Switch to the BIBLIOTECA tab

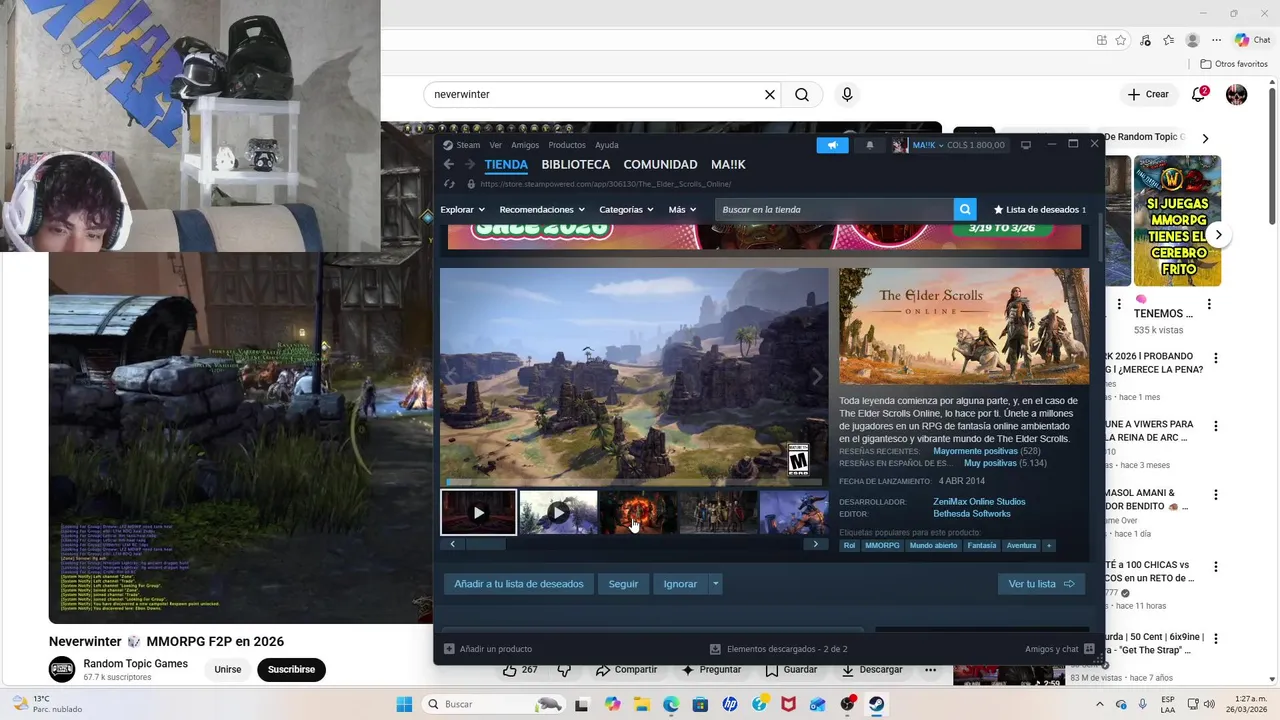pyautogui.click(x=575, y=164)
